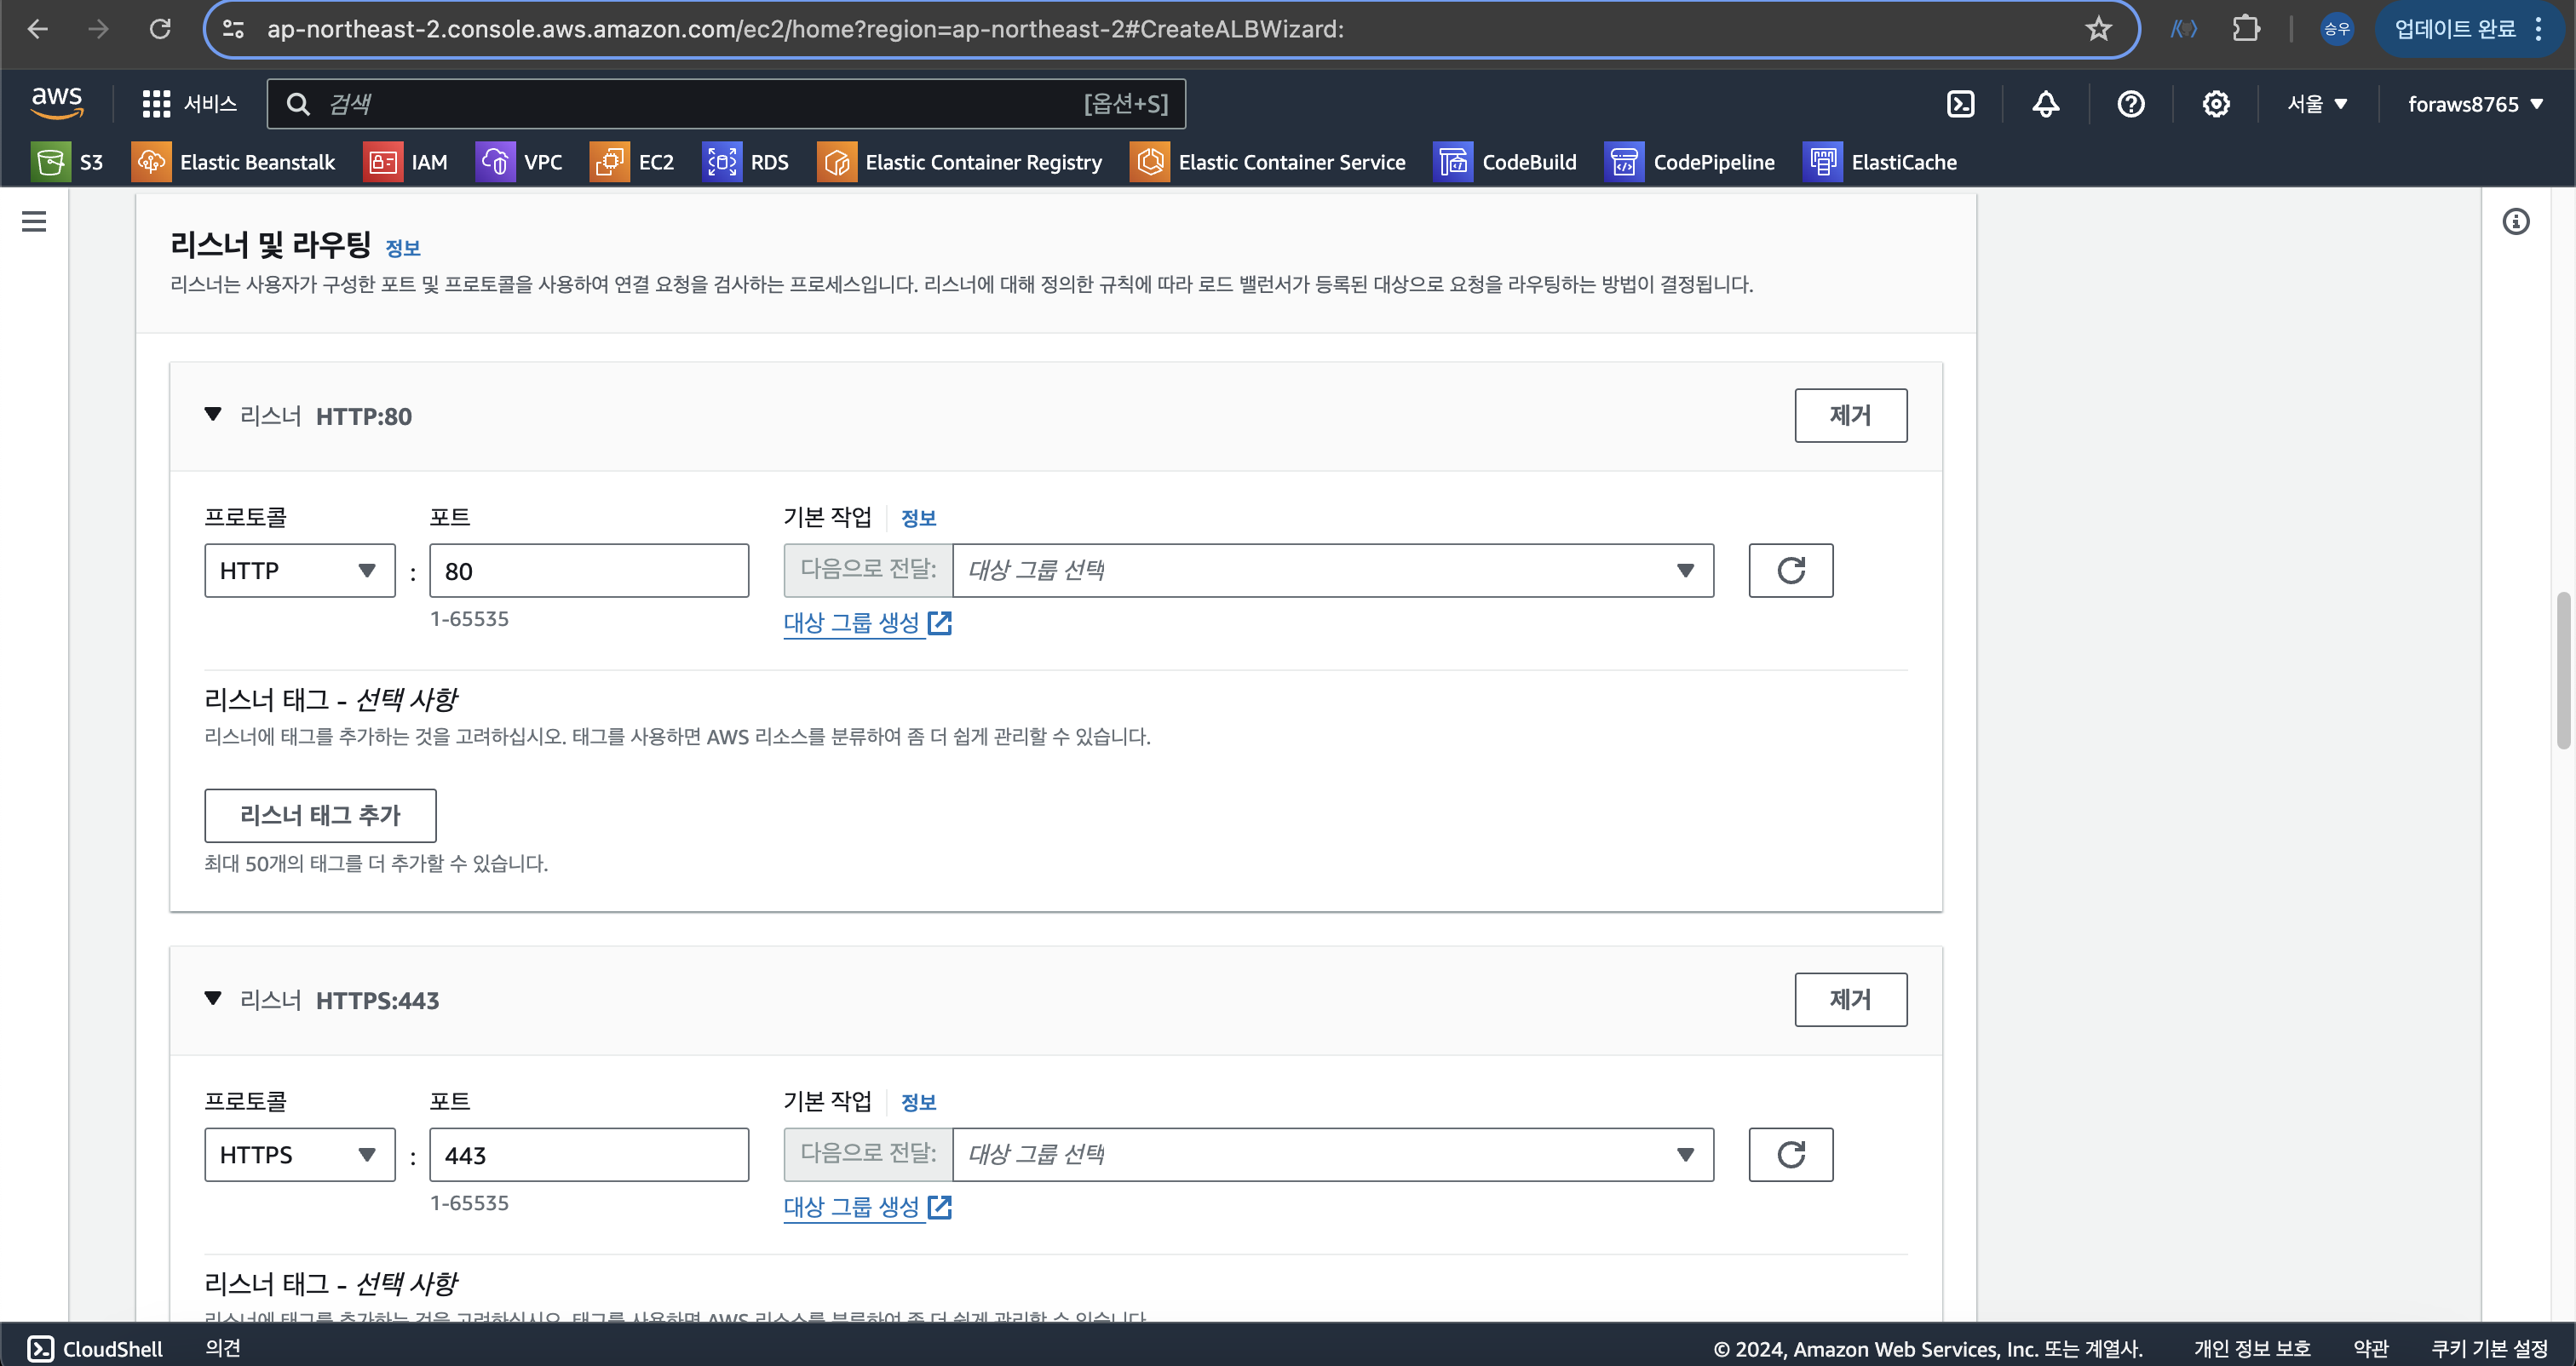Click the port 443 input field
The width and height of the screenshot is (2576, 1366).
pos(589,1155)
